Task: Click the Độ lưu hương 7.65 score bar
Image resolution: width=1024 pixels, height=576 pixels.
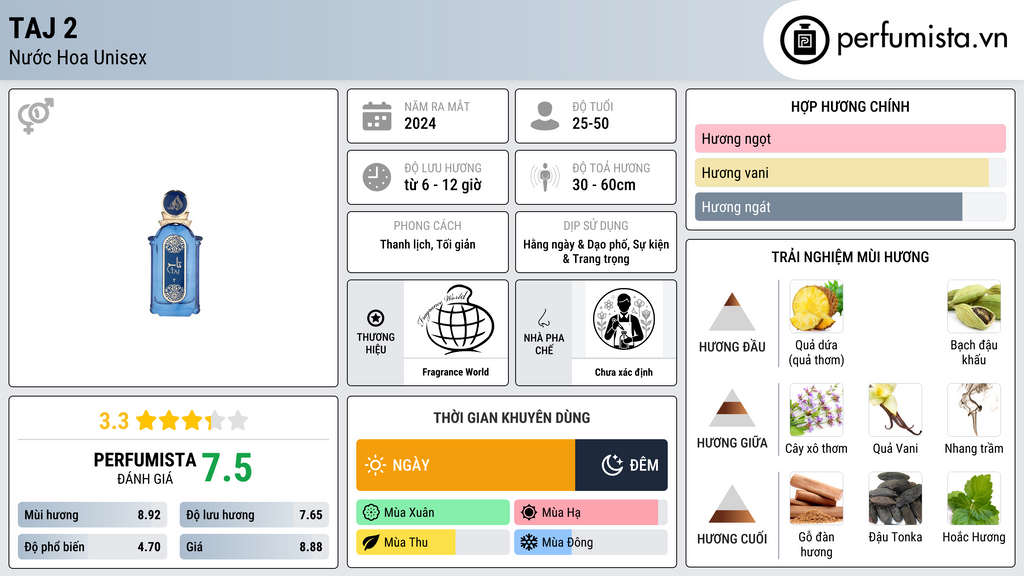Action: (x=254, y=515)
